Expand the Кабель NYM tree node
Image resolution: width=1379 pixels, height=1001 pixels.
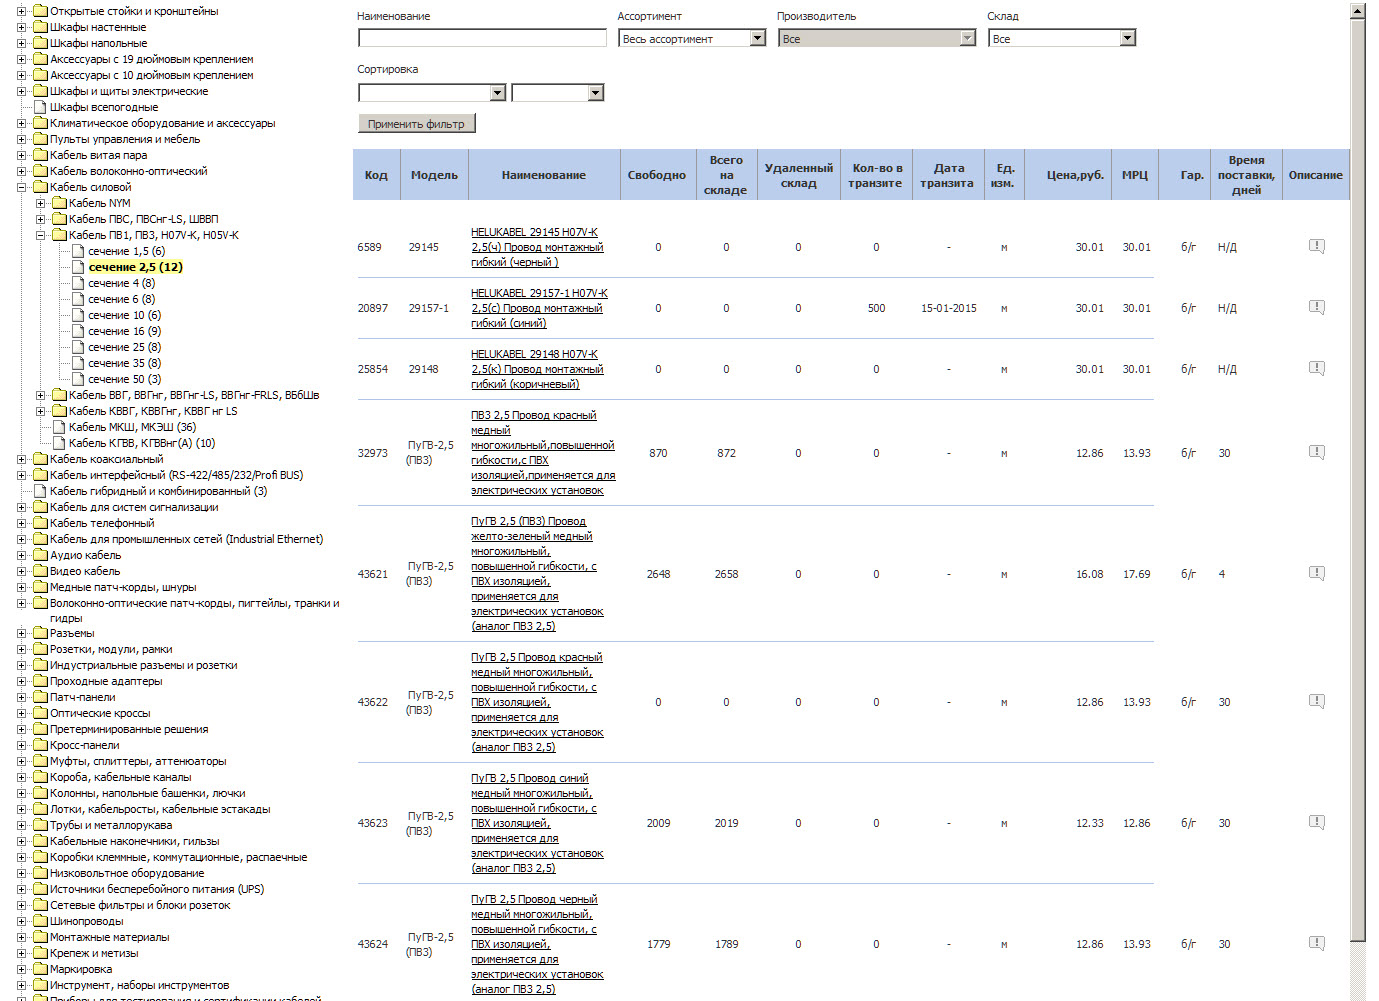40,203
